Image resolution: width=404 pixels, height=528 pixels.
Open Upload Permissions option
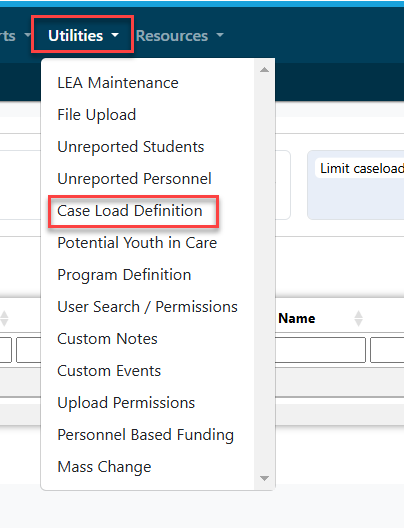pyautogui.click(x=126, y=403)
